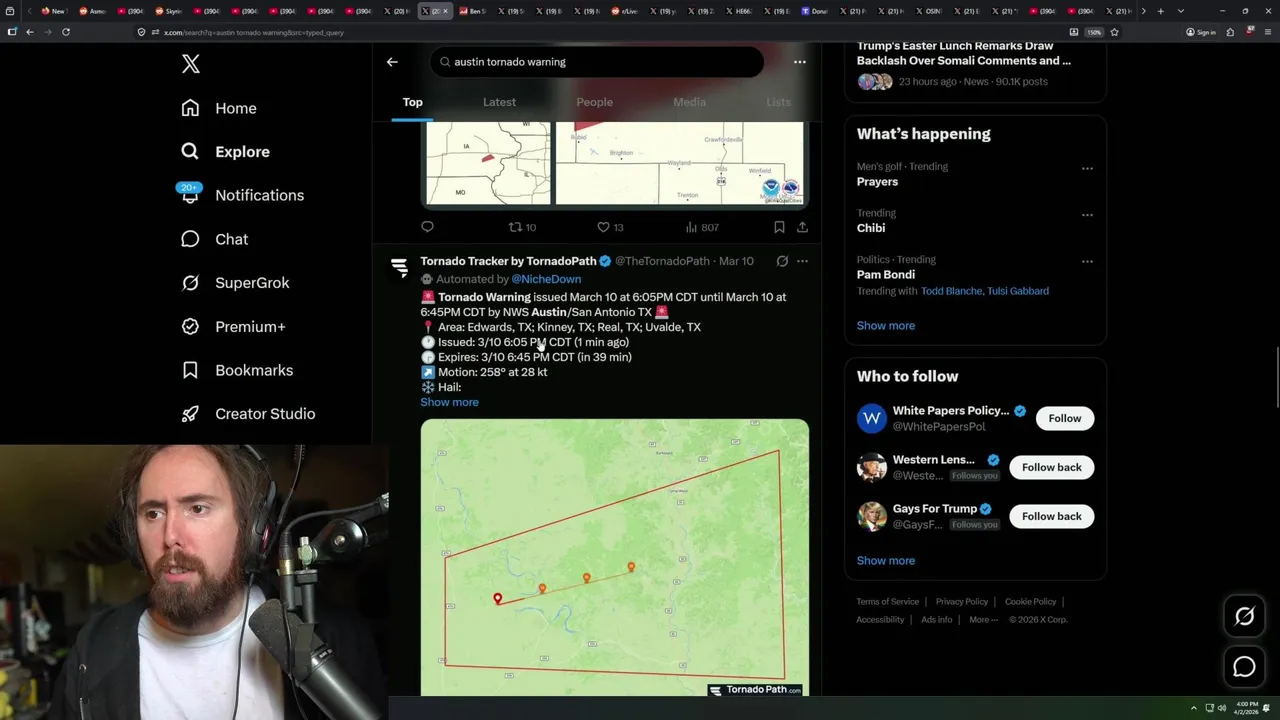
Task: Open Tornado Tracker profile avatar
Action: [399, 267]
